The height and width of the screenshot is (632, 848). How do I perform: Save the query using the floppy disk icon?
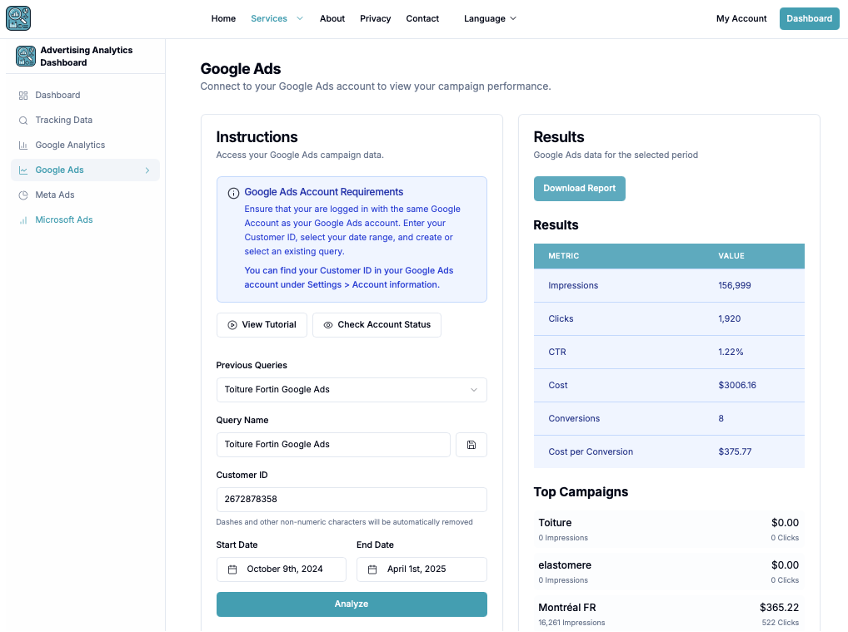pyautogui.click(x=471, y=444)
